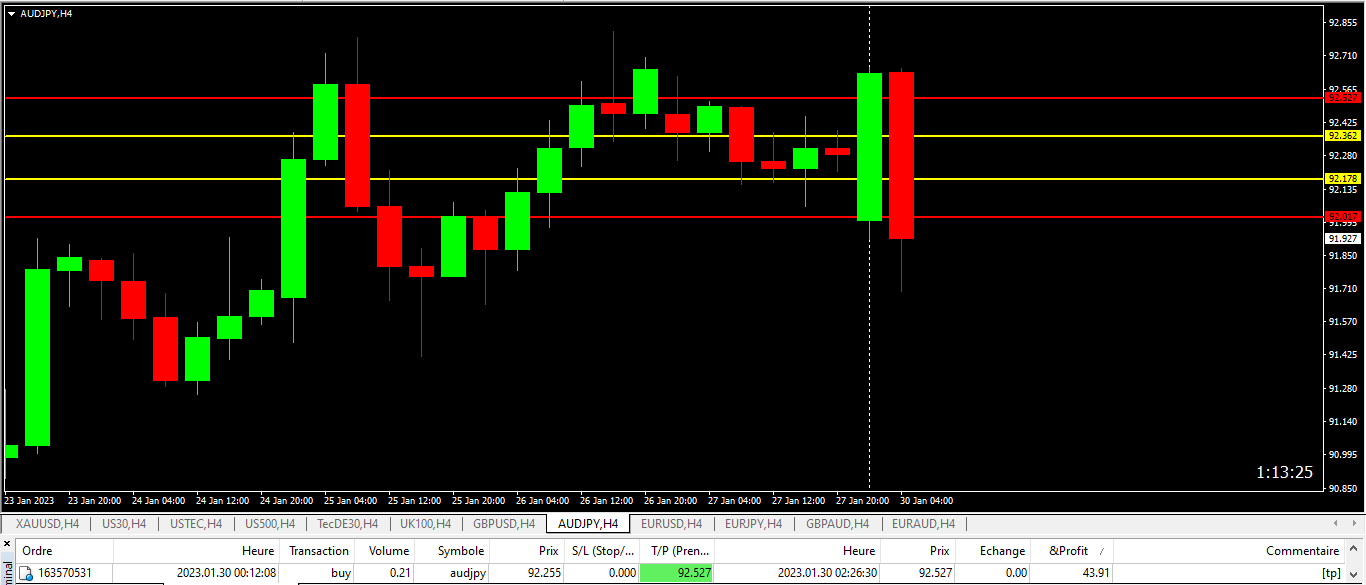
Task: Switch to the EURUSD,H4 chart tab
Action: [671, 524]
